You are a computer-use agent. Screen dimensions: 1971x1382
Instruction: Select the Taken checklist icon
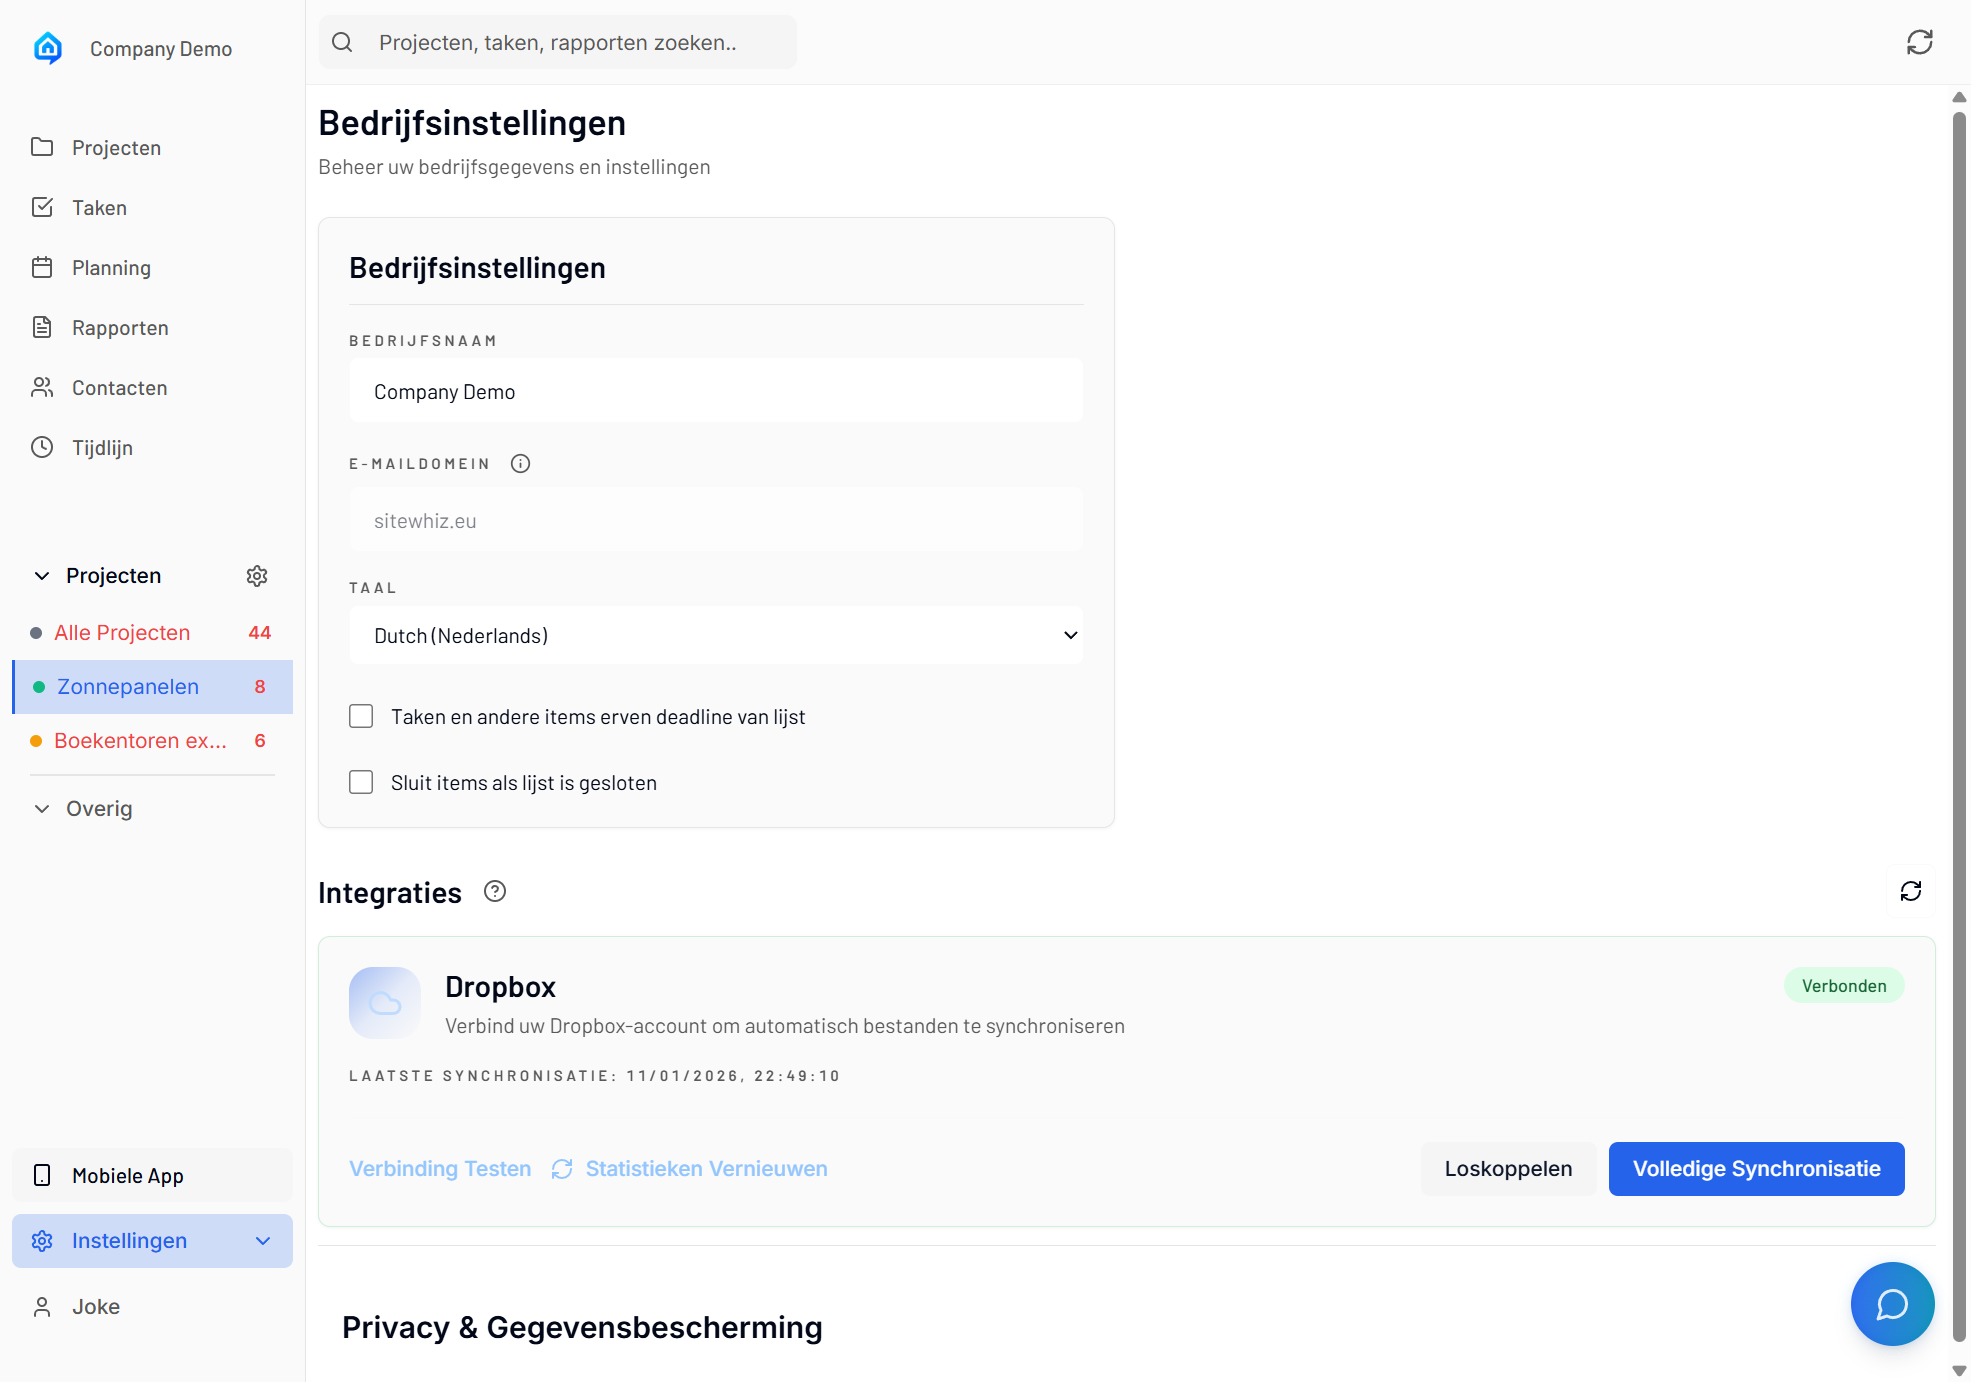tap(42, 207)
